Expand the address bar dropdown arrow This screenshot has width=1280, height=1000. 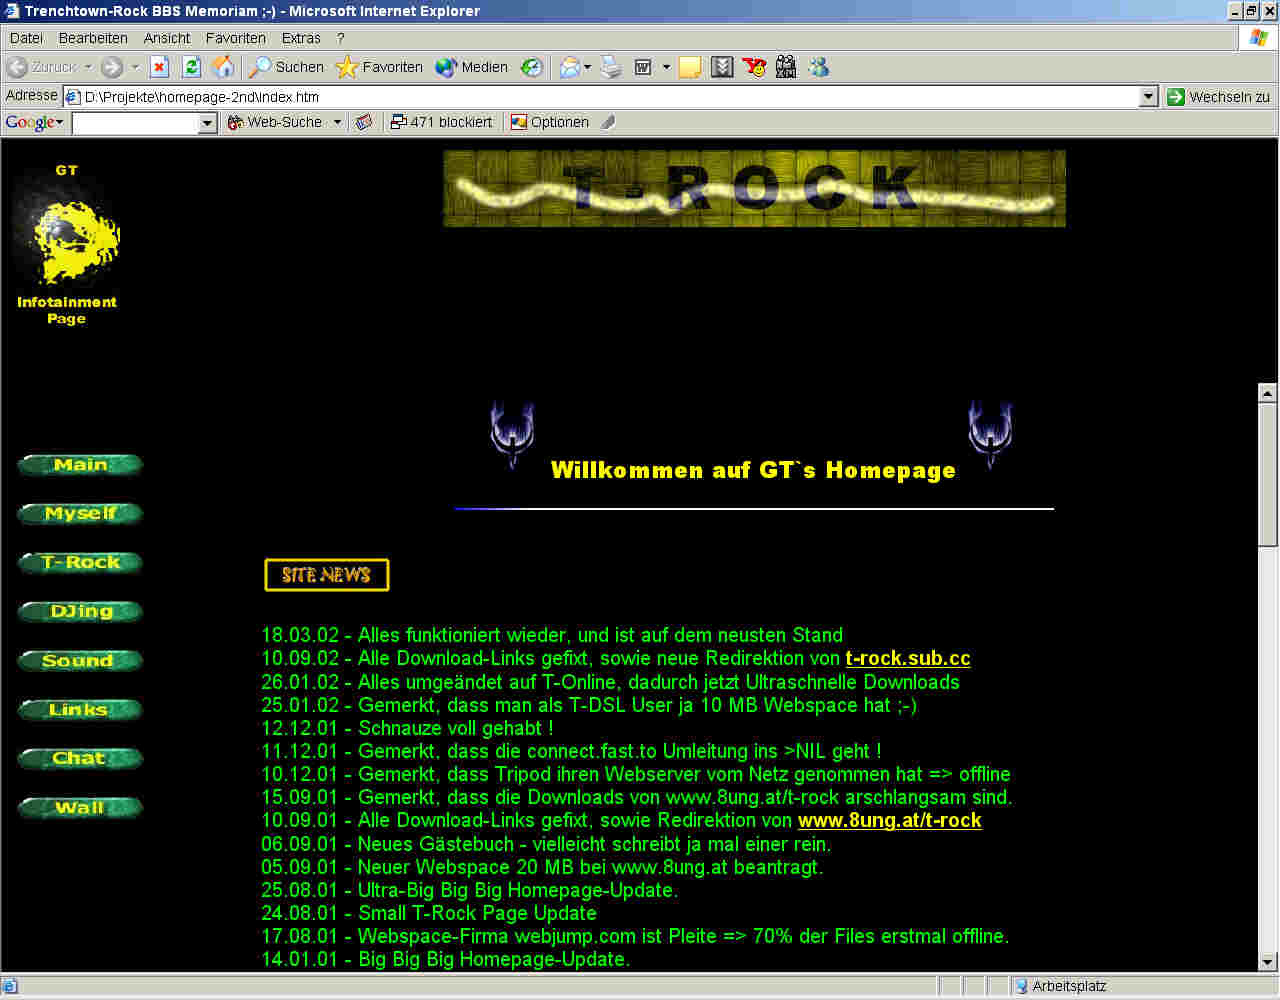point(1148,97)
